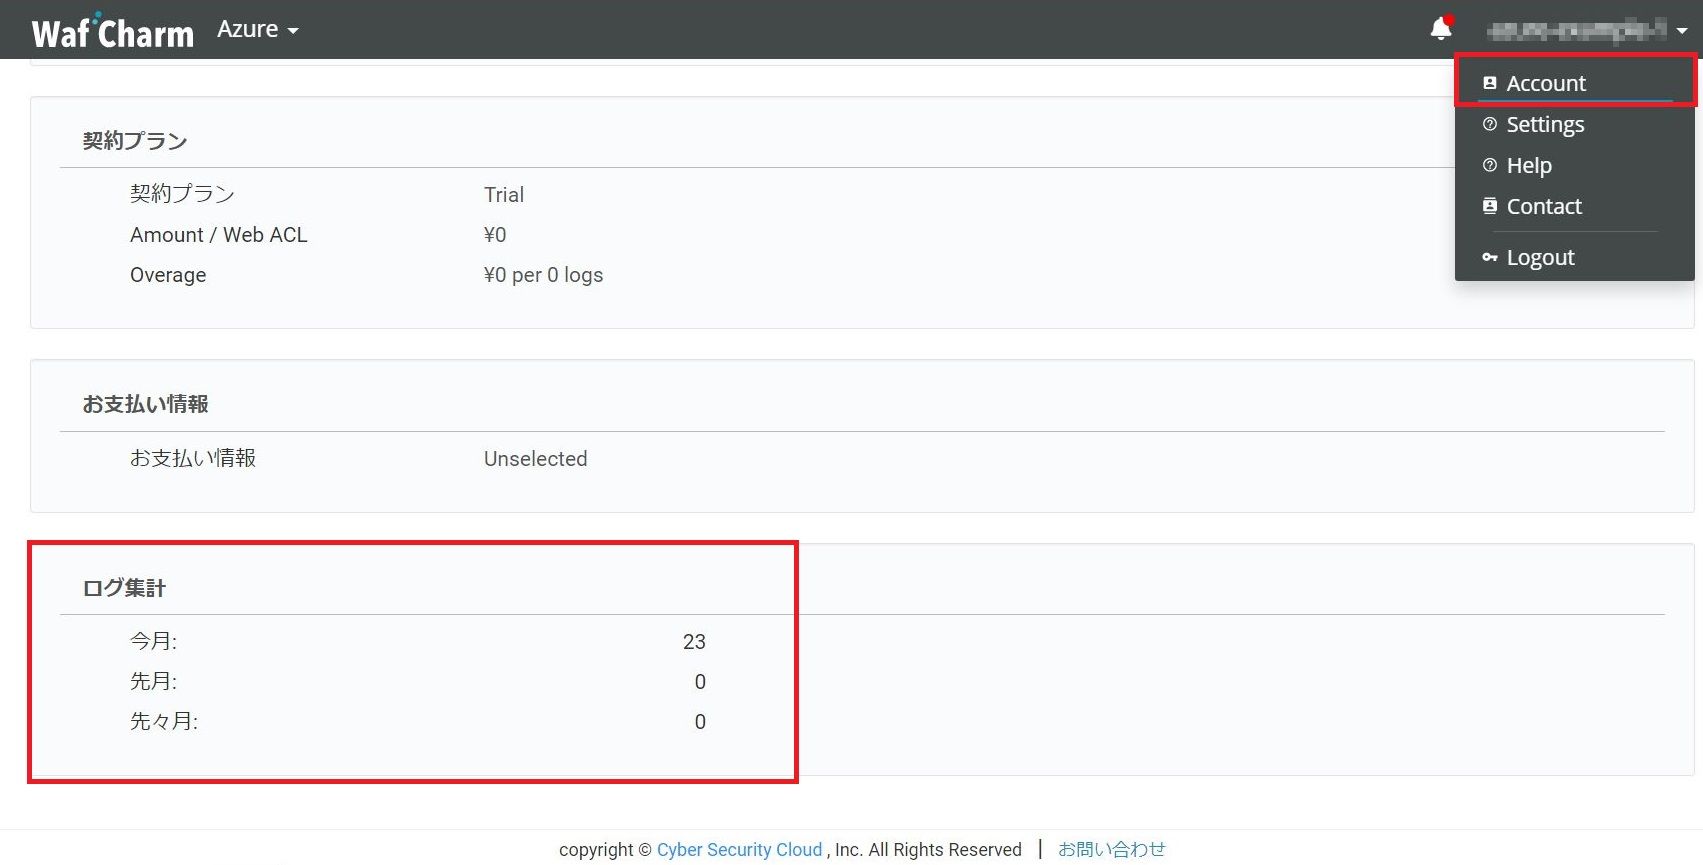Select the Trial plan value
Screen dimensions: 1703x865
504,195
